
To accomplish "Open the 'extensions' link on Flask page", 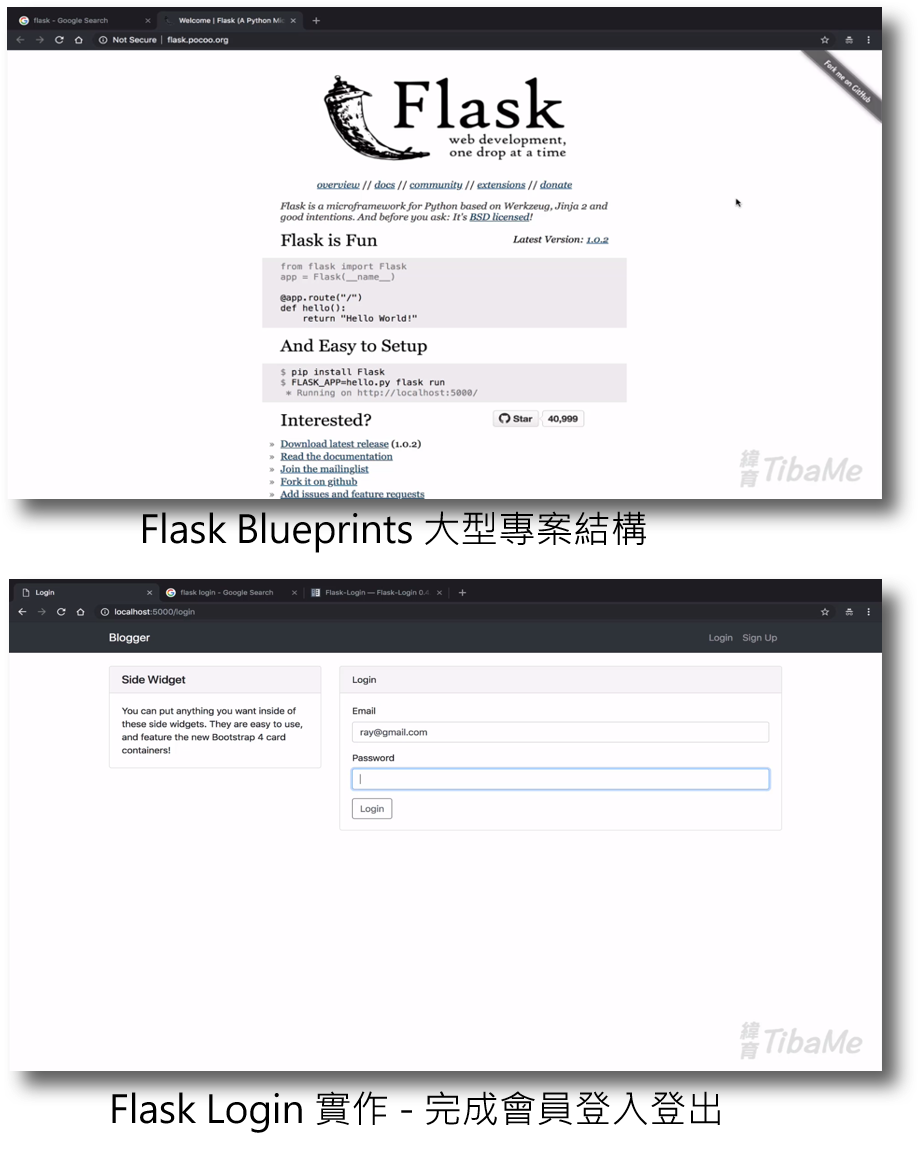I will [501, 185].
